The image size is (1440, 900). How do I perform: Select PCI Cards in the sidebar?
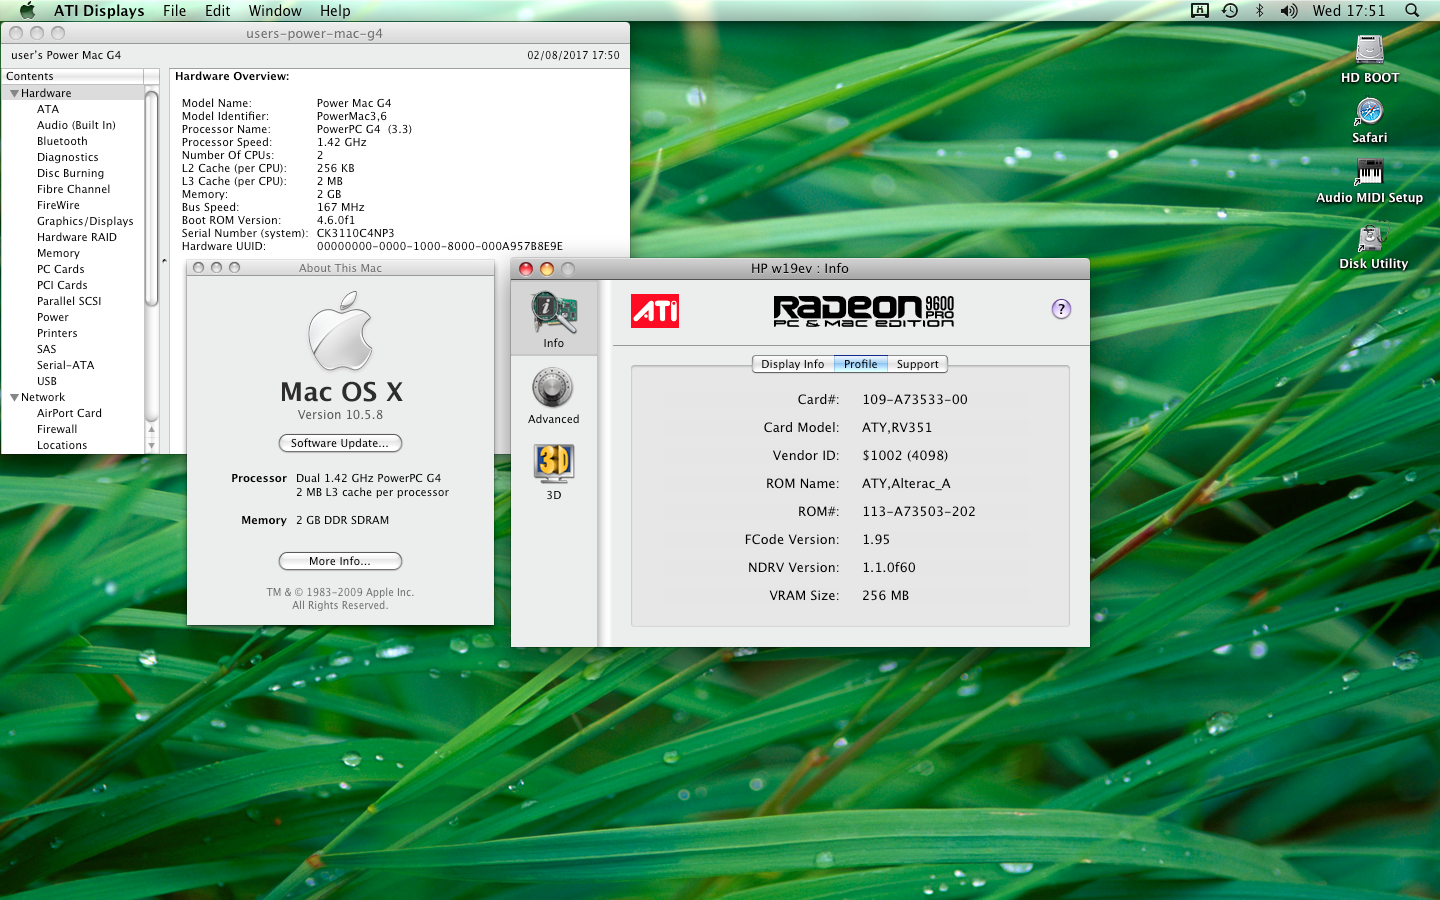pos(62,285)
